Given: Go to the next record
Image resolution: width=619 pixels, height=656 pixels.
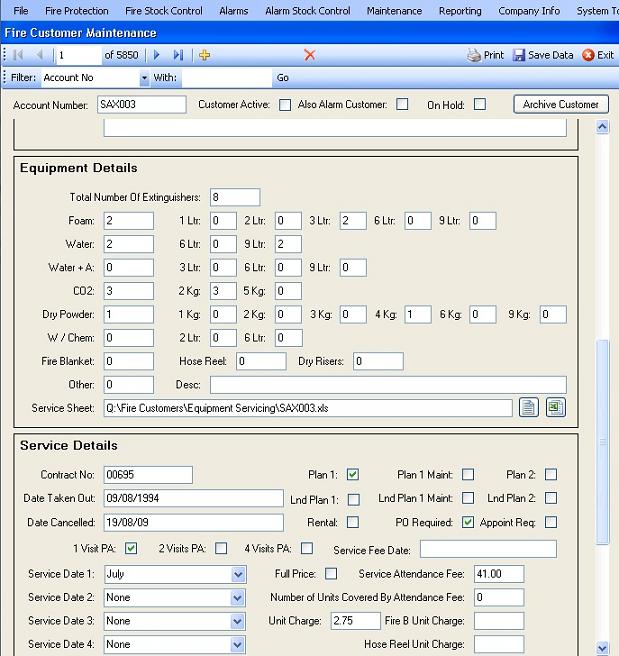Looking at the screenshot, I should pos(157,55).
